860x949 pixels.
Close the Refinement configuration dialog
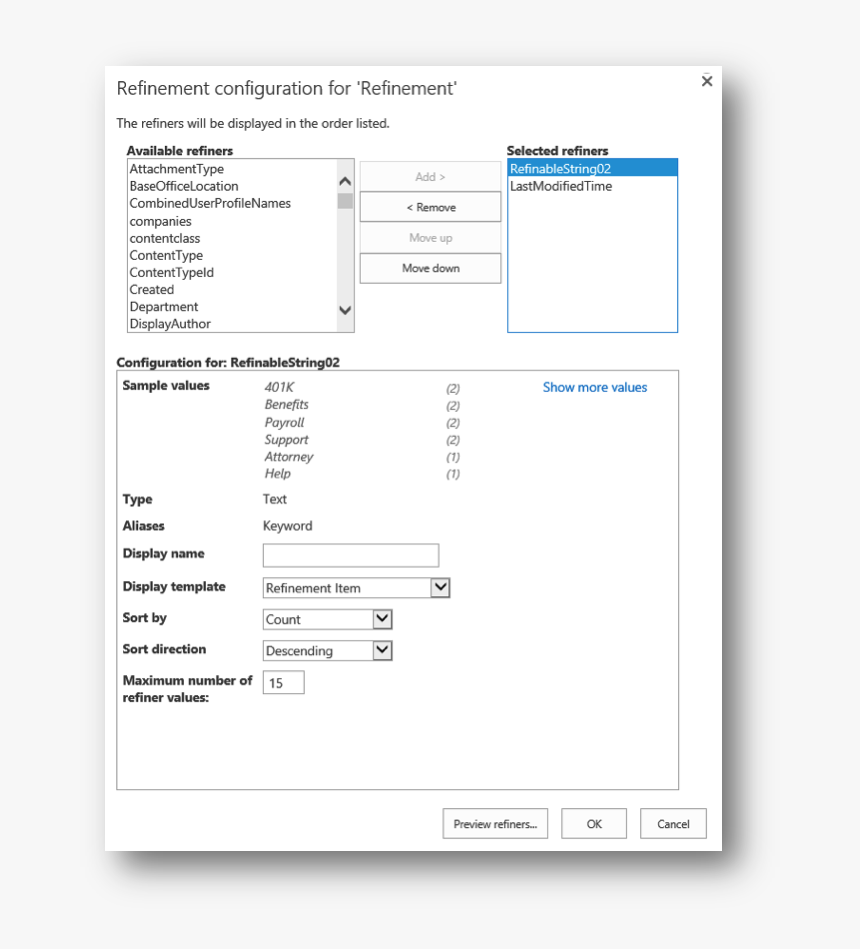click(707, 81)
